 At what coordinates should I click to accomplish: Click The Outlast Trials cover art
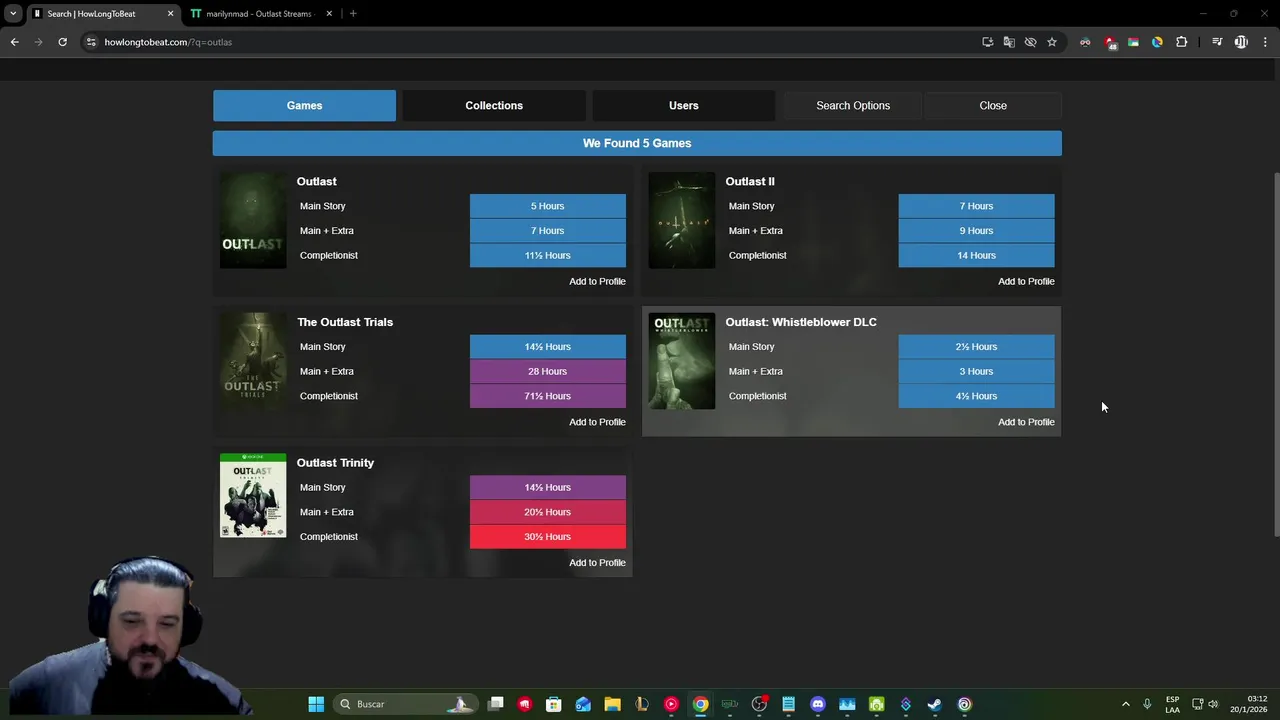pyautogui.click(x=253, y=361)
